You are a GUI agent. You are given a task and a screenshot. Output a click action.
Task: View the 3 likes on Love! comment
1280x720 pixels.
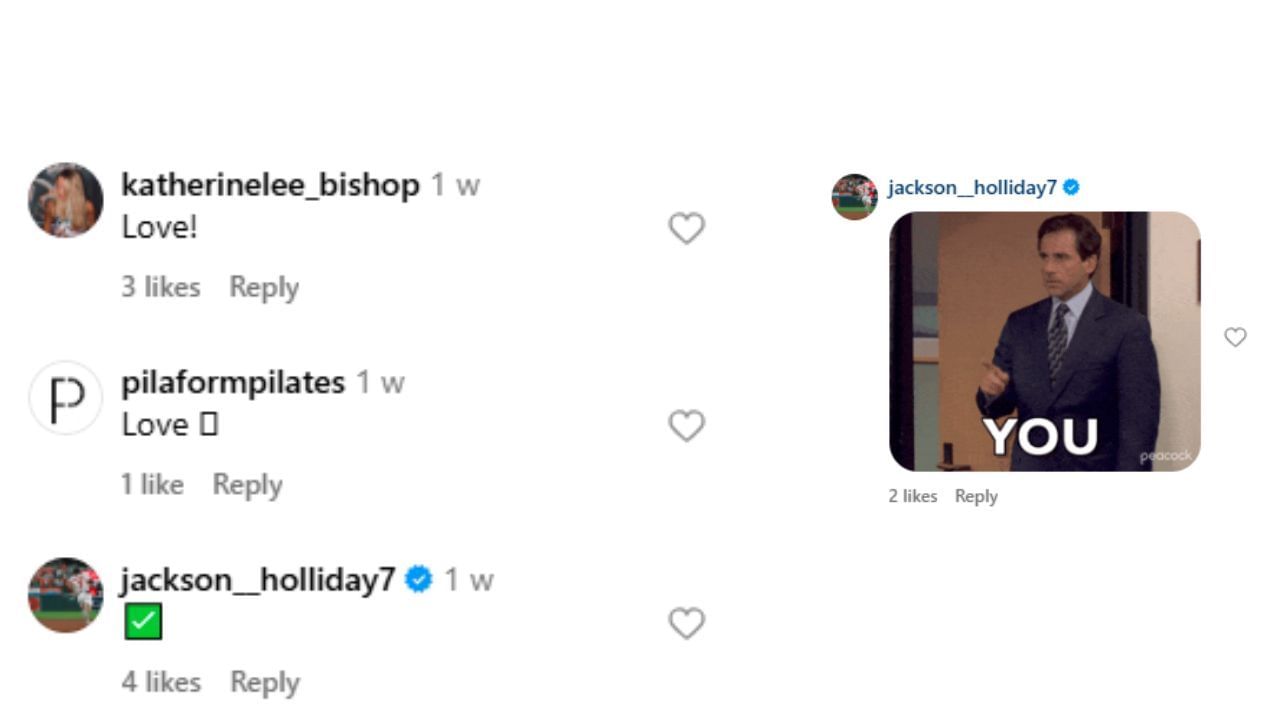161,287
